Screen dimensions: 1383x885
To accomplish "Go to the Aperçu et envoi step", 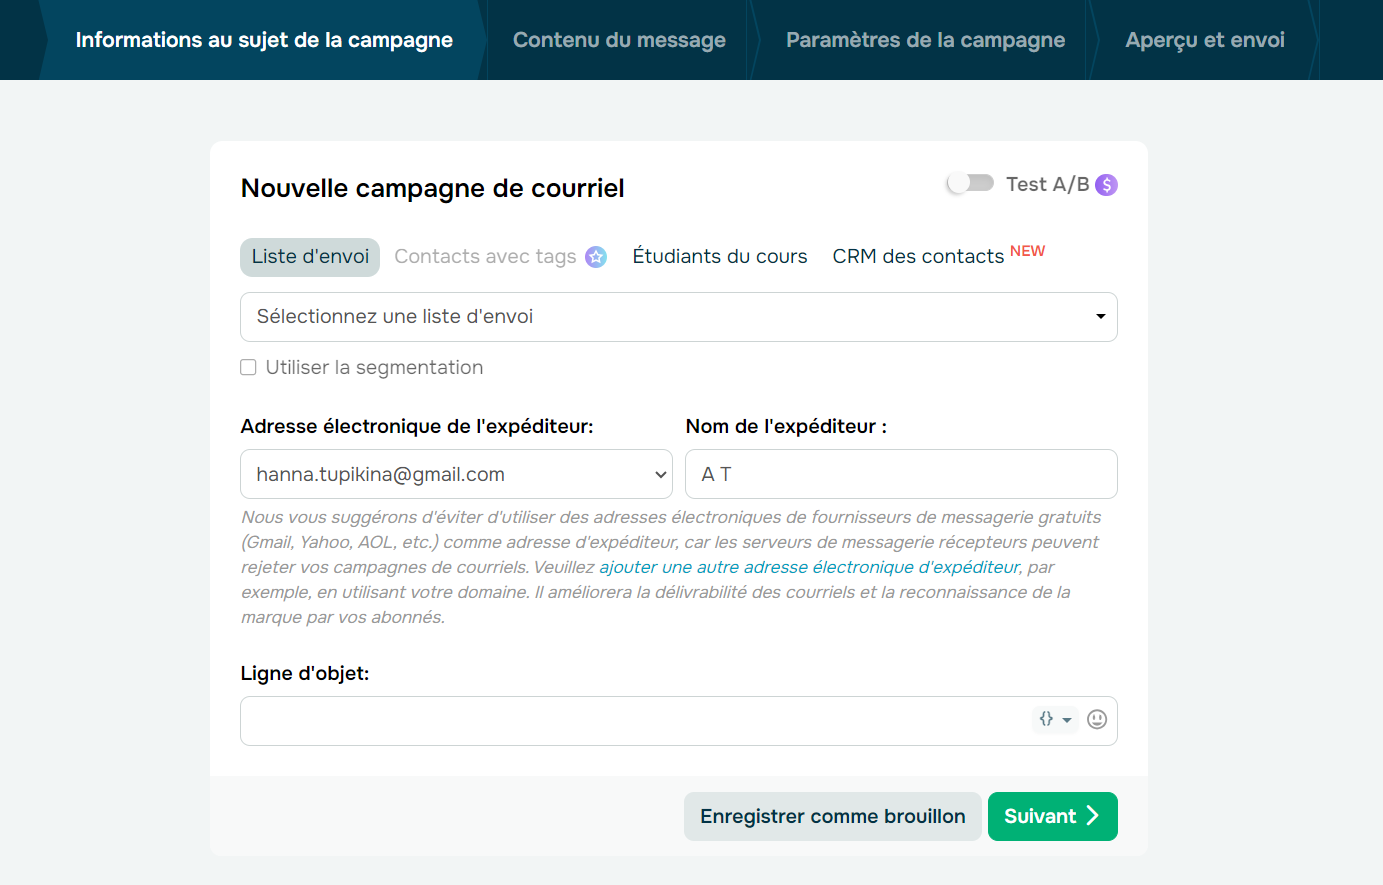I will [1204, 40].
